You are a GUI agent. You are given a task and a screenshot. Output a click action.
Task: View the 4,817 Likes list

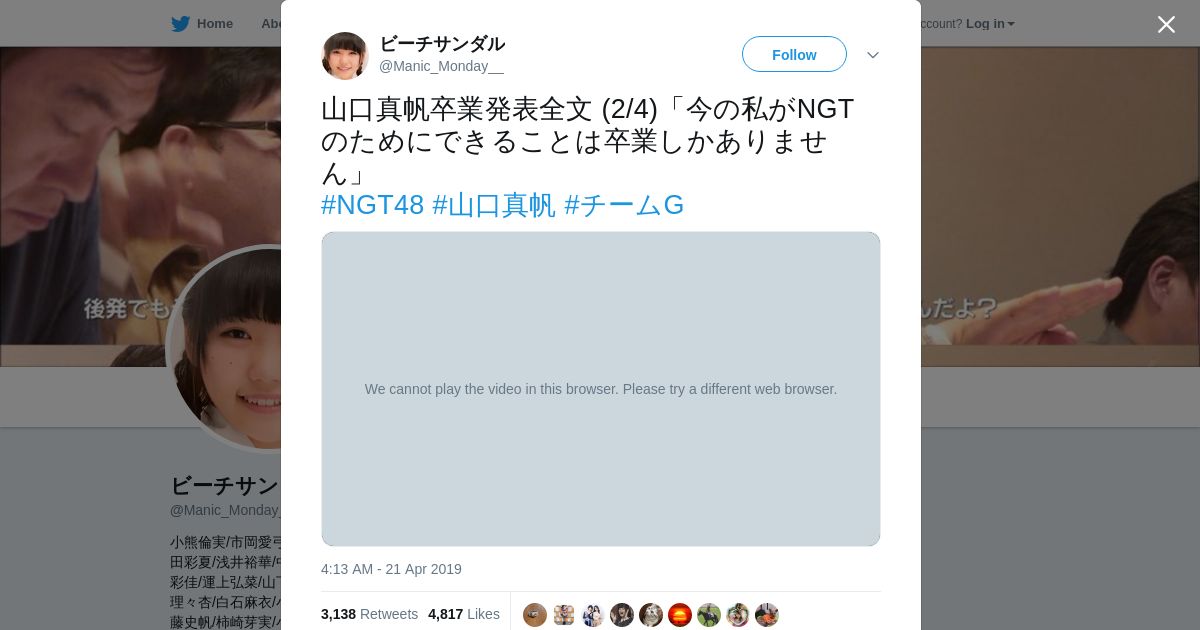click(464, 614)
